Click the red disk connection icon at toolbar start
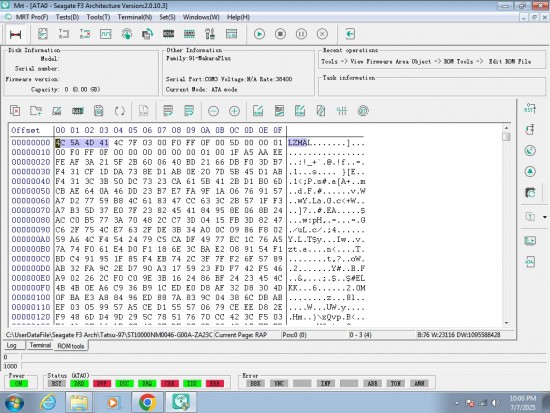The width and height of the screenshot is (550, 413). coord(15,34)
